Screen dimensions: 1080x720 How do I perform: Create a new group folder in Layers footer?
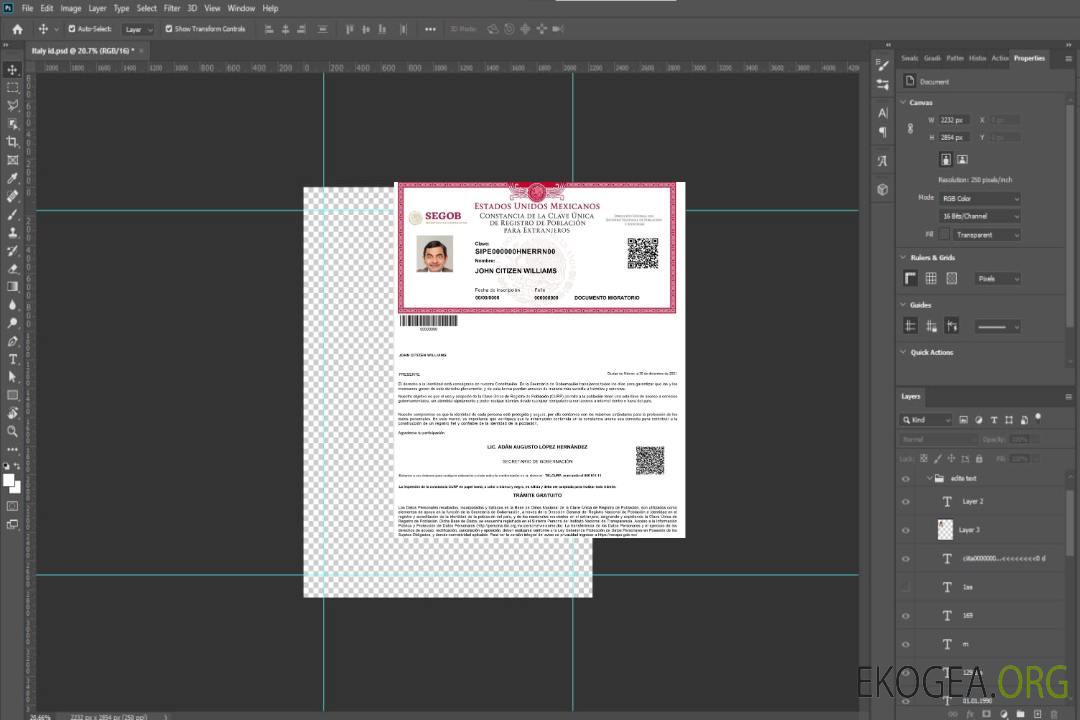(1020, 714)
